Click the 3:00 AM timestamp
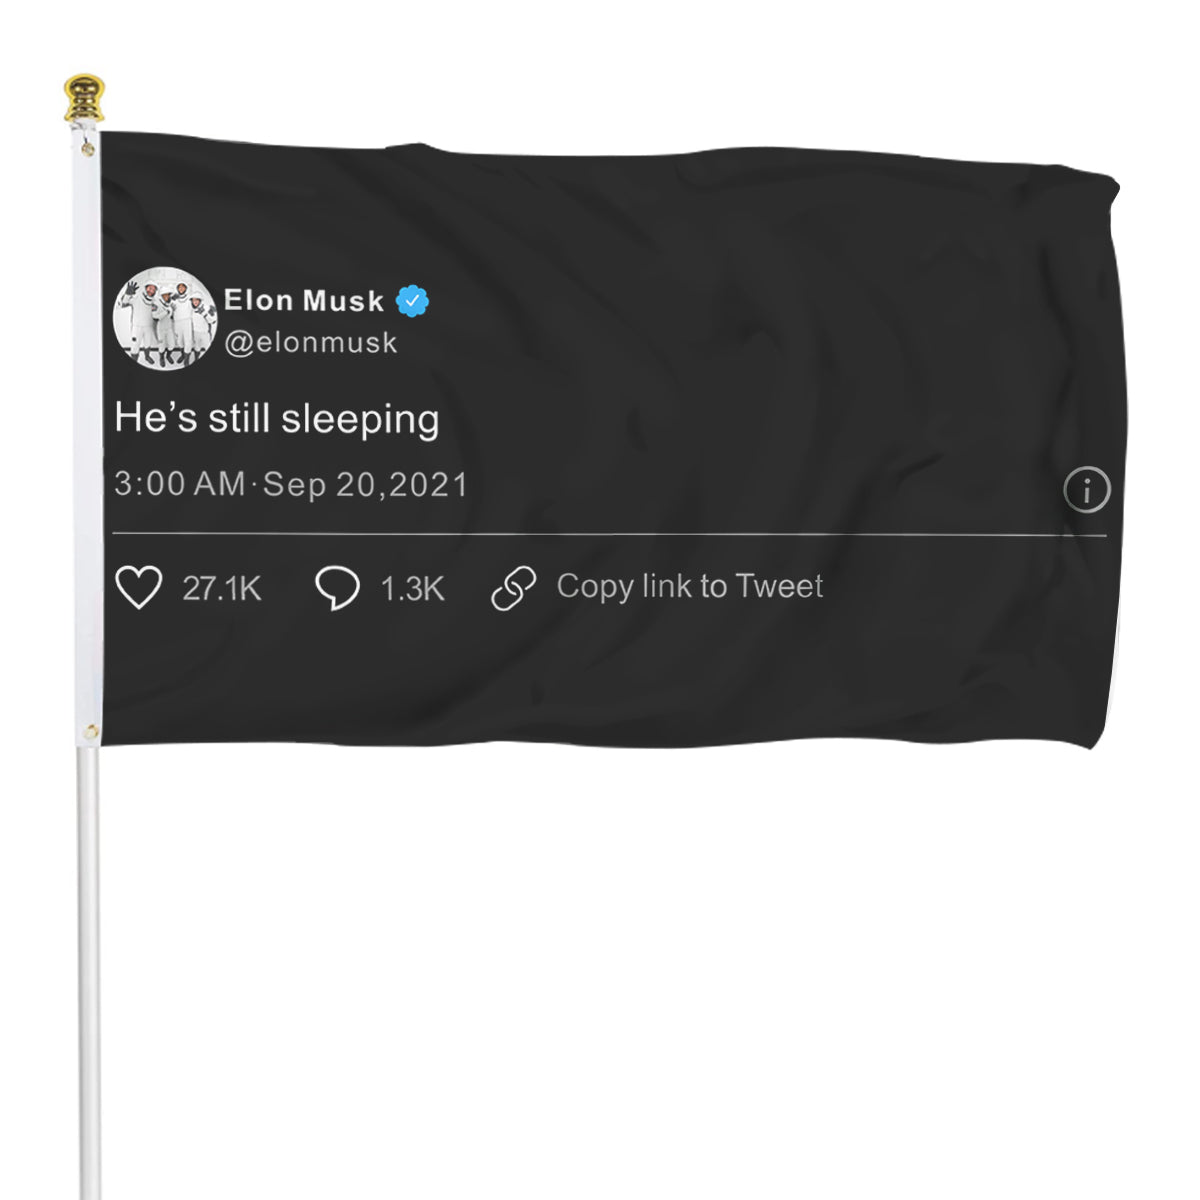The image size is (1200, 1200). coord(180,485)
